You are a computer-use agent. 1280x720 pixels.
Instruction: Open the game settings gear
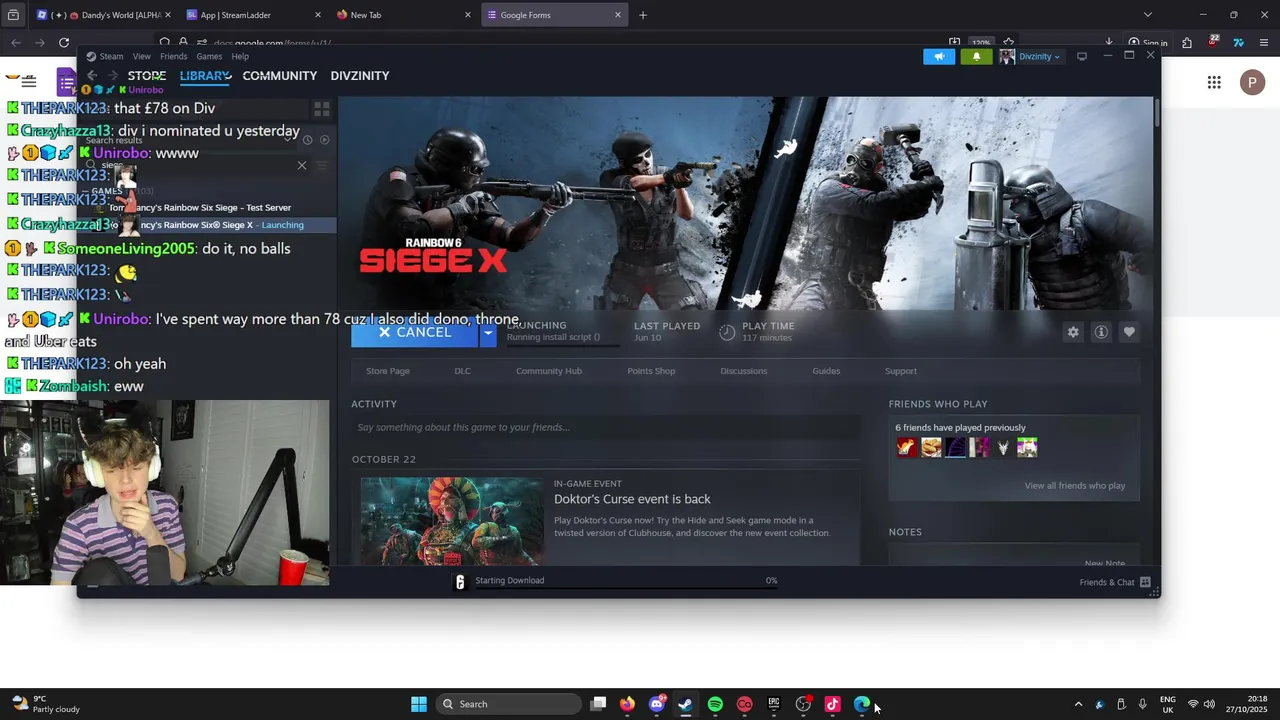[1073, 332]
